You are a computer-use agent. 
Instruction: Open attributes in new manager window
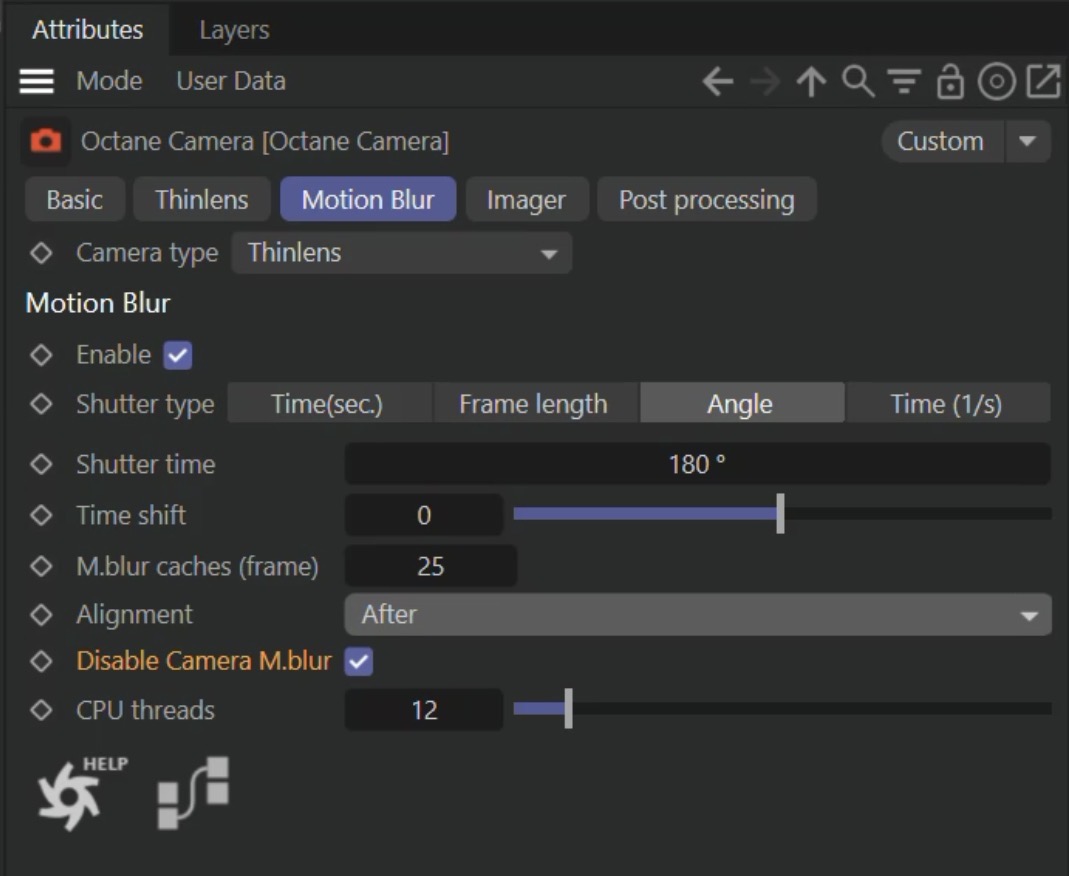(1043, 82)
